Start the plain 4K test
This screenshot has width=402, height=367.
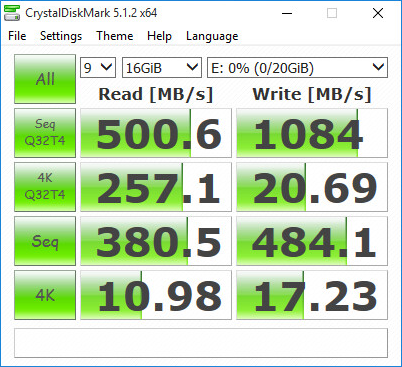click(x=45, y=295)
